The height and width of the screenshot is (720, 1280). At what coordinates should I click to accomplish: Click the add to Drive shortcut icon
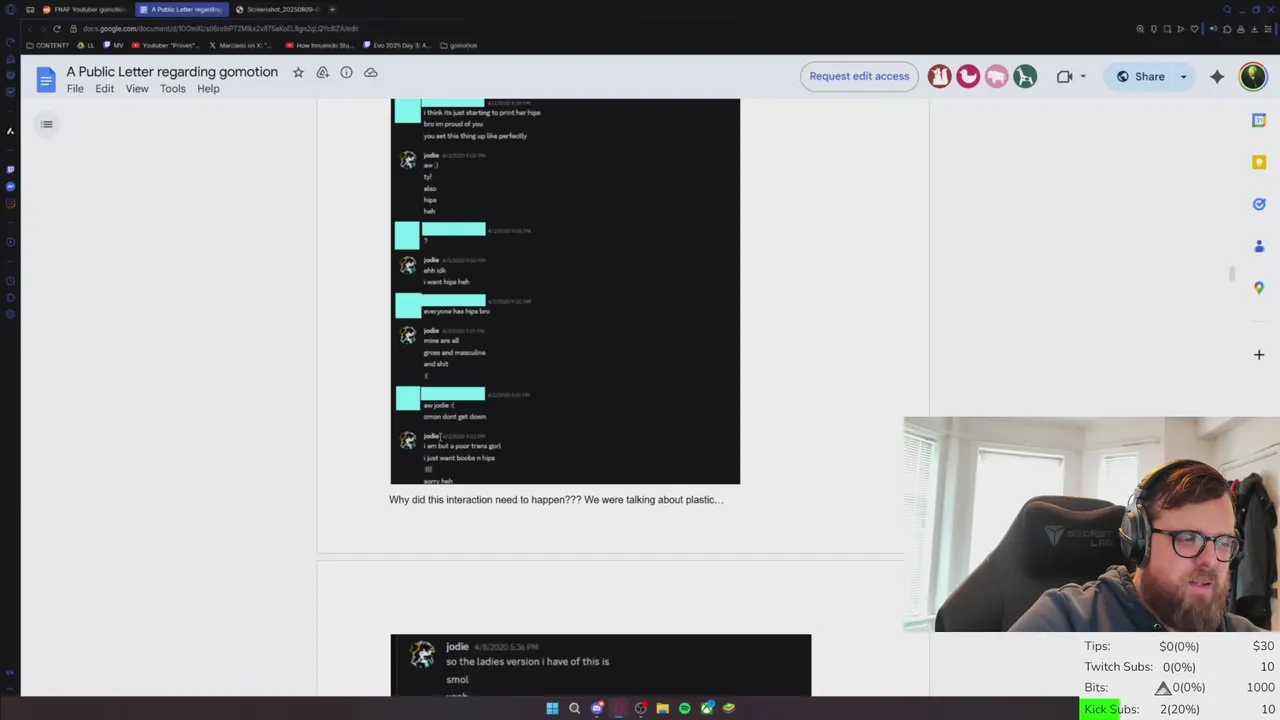(x=322, y=72)
